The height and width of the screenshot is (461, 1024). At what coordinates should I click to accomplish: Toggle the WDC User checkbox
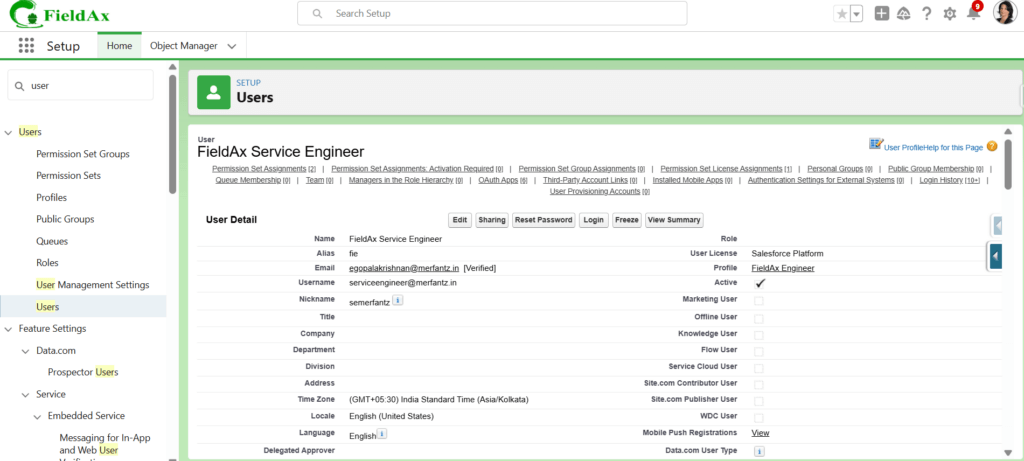(758, 418)
